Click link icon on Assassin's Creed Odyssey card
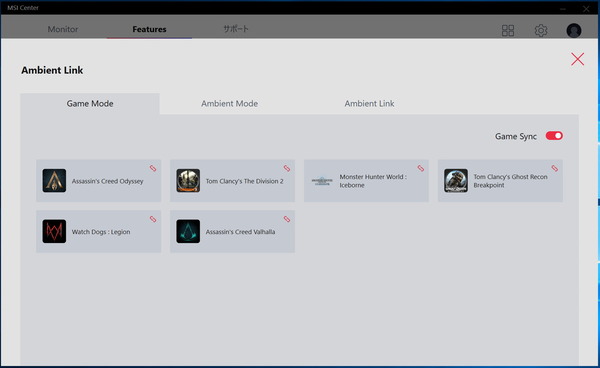 [x=153, y=168]
